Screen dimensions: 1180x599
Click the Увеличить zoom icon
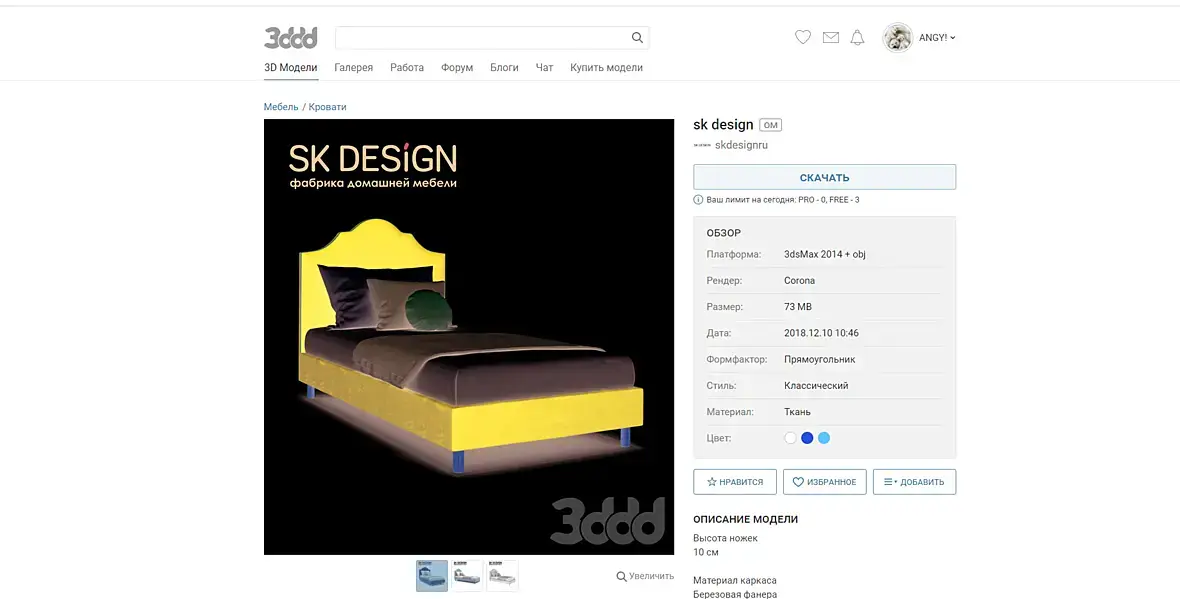(622, 576)
